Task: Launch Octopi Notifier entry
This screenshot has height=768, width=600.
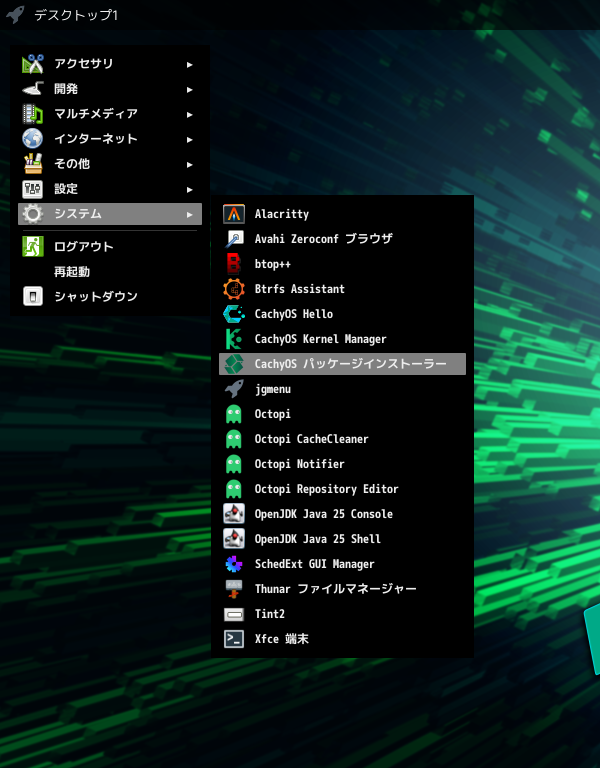Action: click(x=342, y=464)
